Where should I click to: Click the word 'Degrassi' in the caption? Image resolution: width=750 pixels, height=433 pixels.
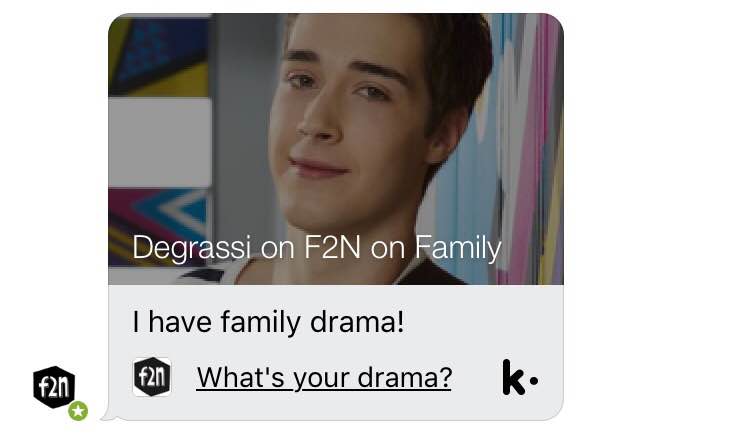click(191, 248)
